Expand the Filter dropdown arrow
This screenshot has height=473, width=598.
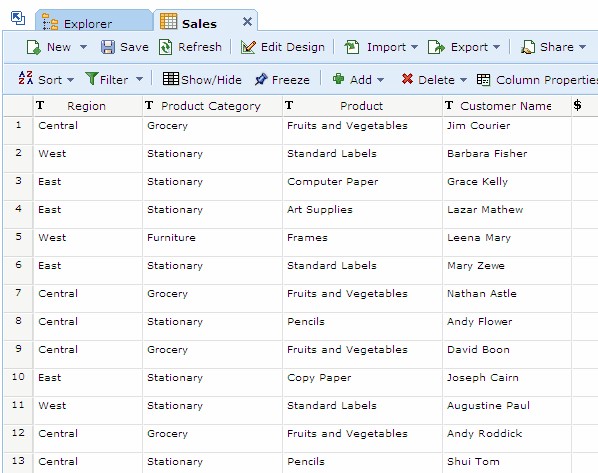coord(140,79)
